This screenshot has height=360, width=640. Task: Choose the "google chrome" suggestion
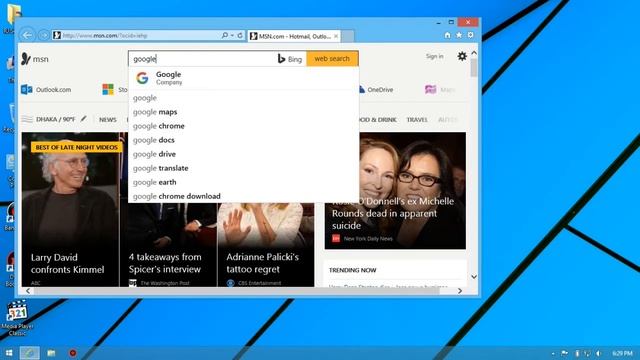(x=244, y=126)
